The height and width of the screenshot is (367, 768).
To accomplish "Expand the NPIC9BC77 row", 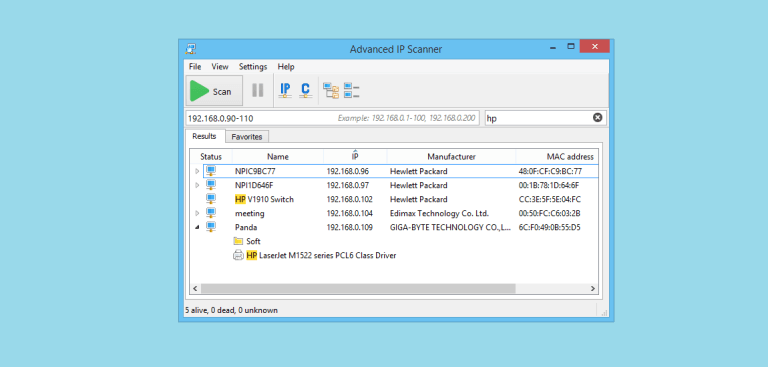I will [x=197, y=171].
